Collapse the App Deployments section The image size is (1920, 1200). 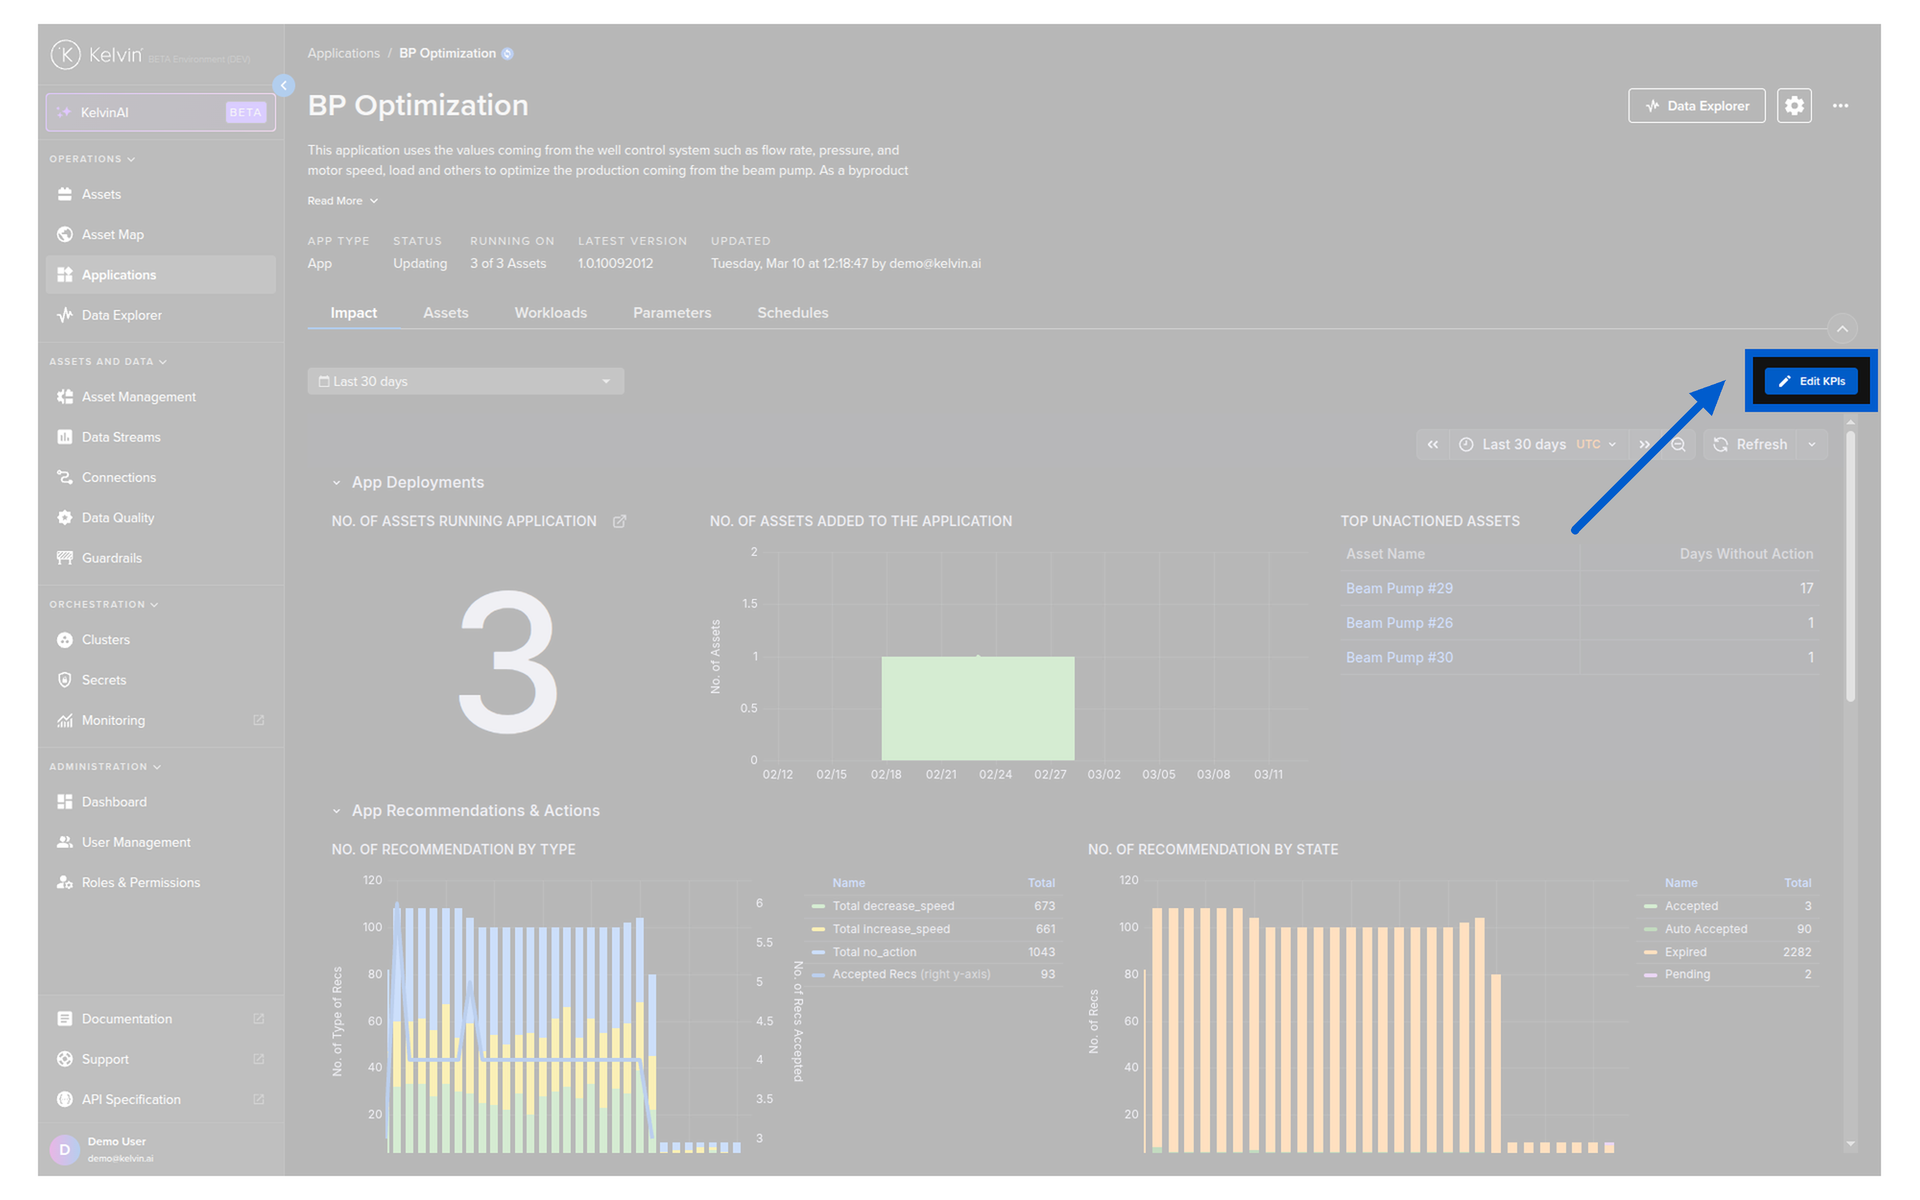click(x=336, y=482)
